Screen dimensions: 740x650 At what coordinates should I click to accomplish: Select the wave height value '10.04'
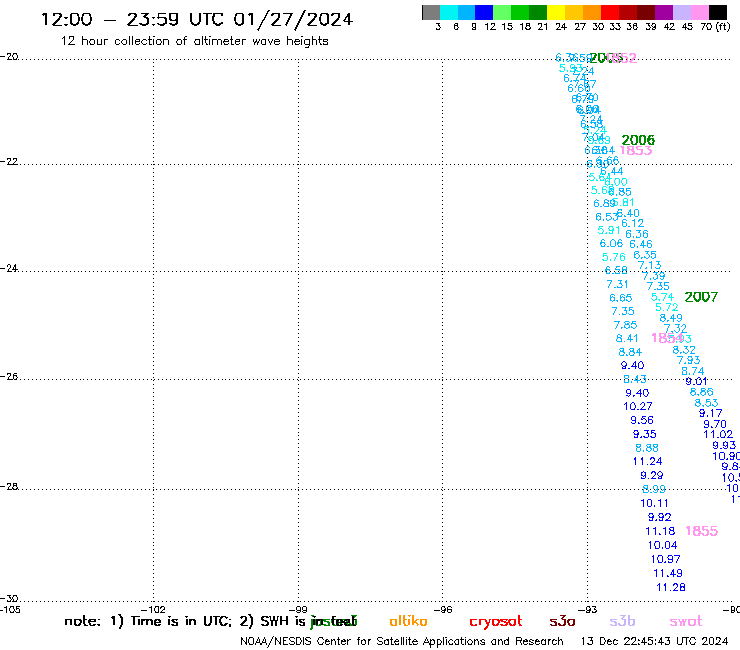coord(663,545)
